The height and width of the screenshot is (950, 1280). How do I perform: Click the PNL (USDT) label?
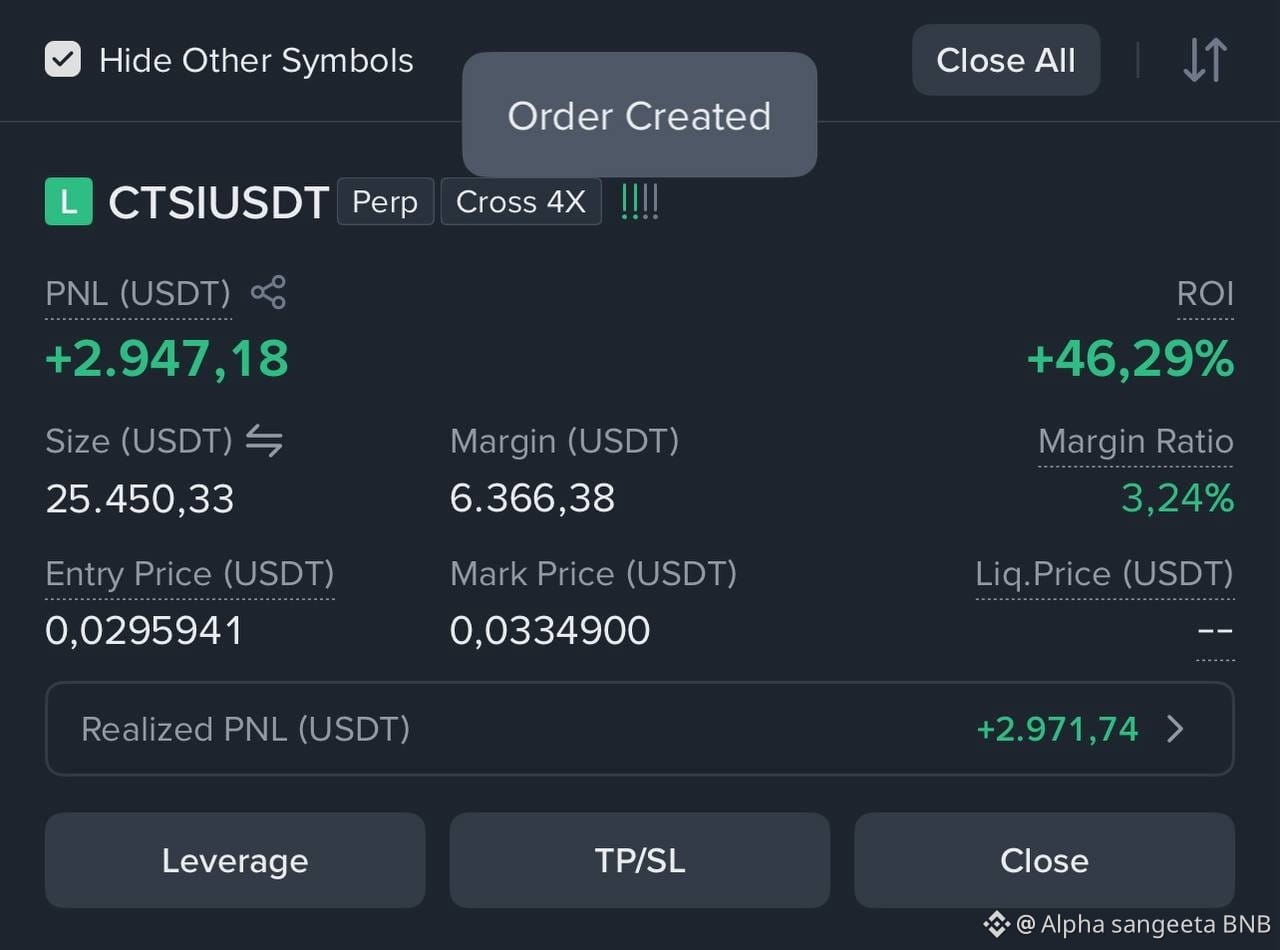coord(138,294)
